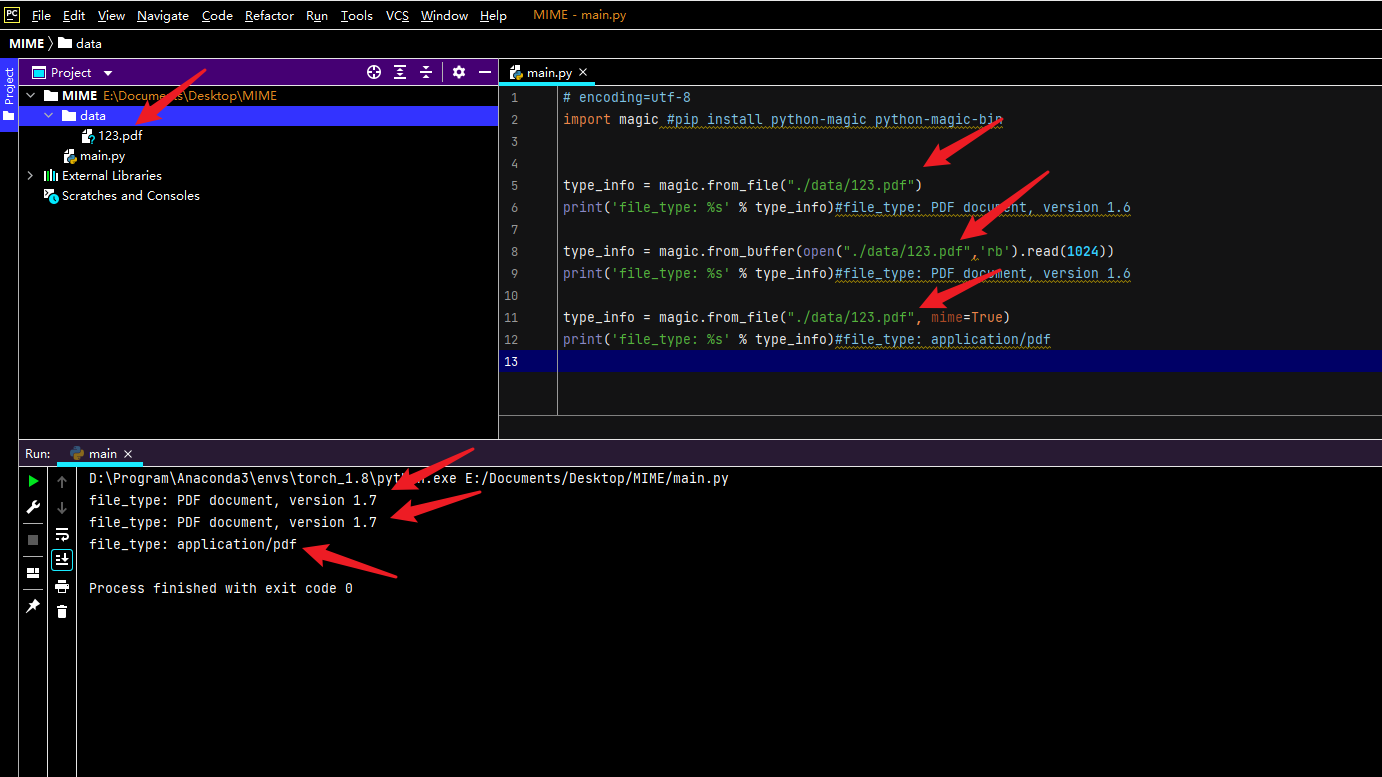The image size is (1382, 777).
Task: Click 'read(1024)' in the editor
Action: coord(1066,252)
